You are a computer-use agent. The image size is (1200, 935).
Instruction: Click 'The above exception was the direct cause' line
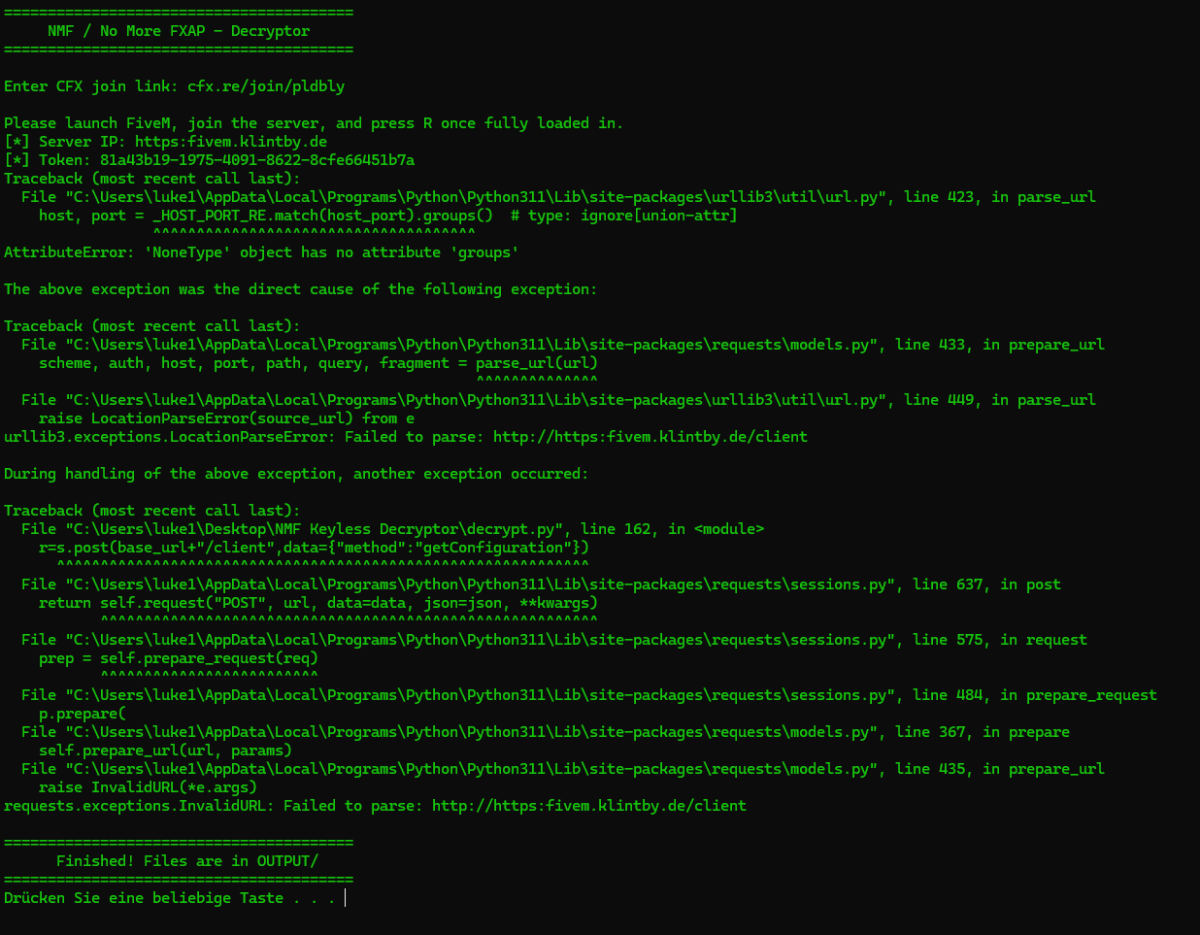(x=300, y=289)
